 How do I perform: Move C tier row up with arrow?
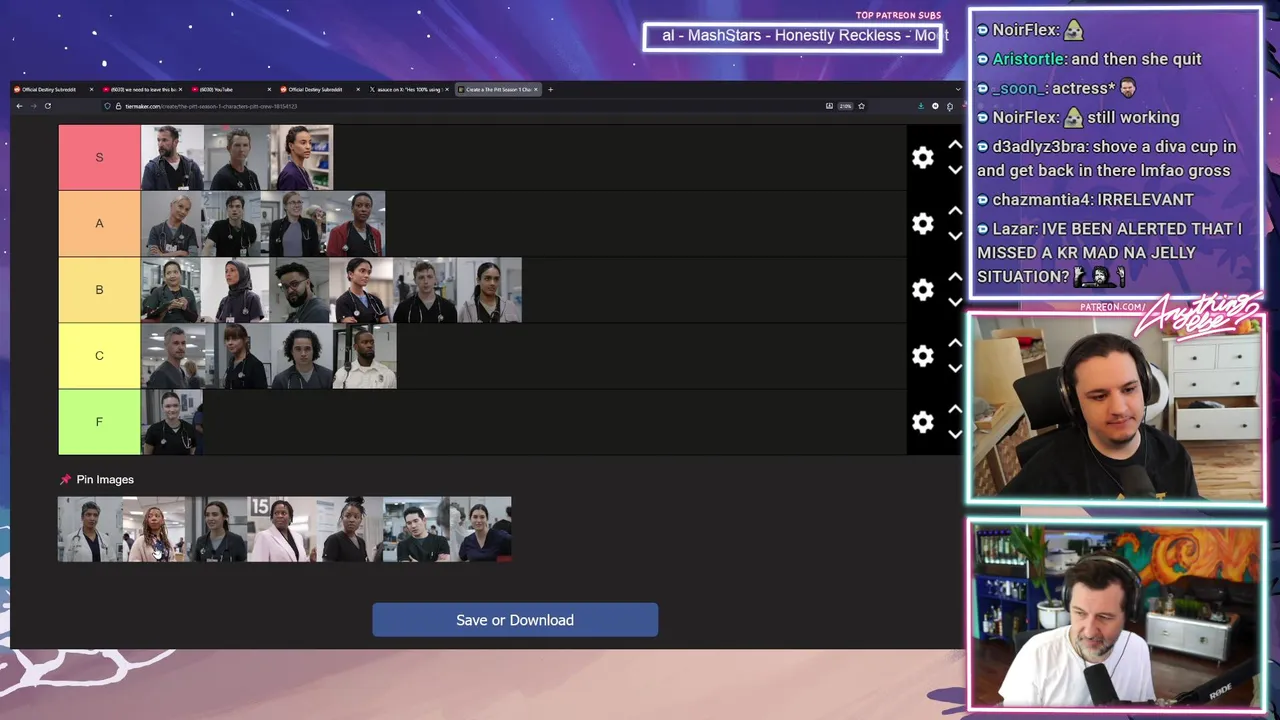(955, 343)
